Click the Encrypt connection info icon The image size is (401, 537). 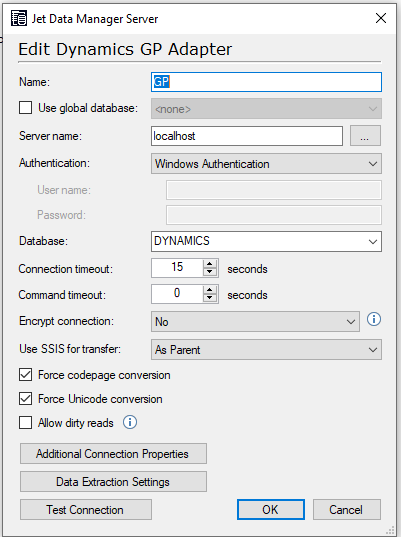pyautogui.click(x=374, y=319)
